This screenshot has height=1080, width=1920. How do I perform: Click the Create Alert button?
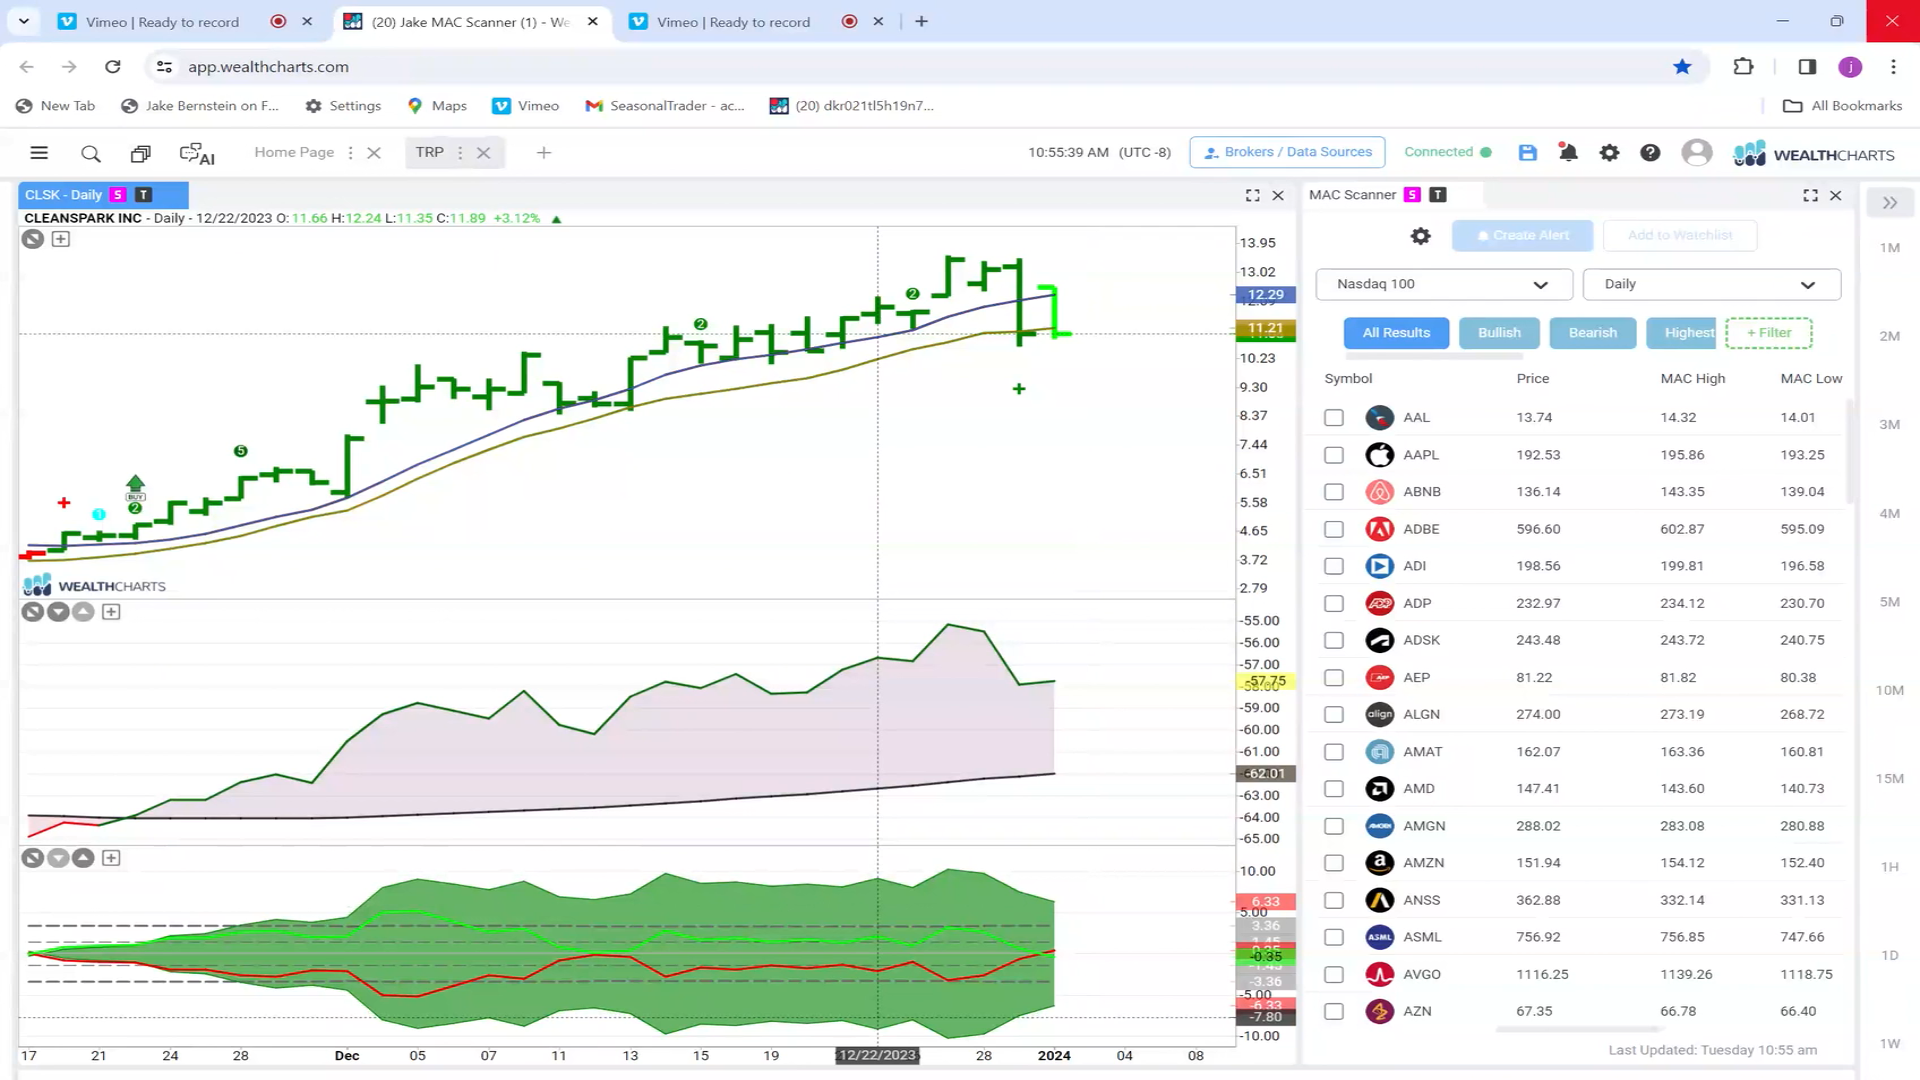point(1522,236)
